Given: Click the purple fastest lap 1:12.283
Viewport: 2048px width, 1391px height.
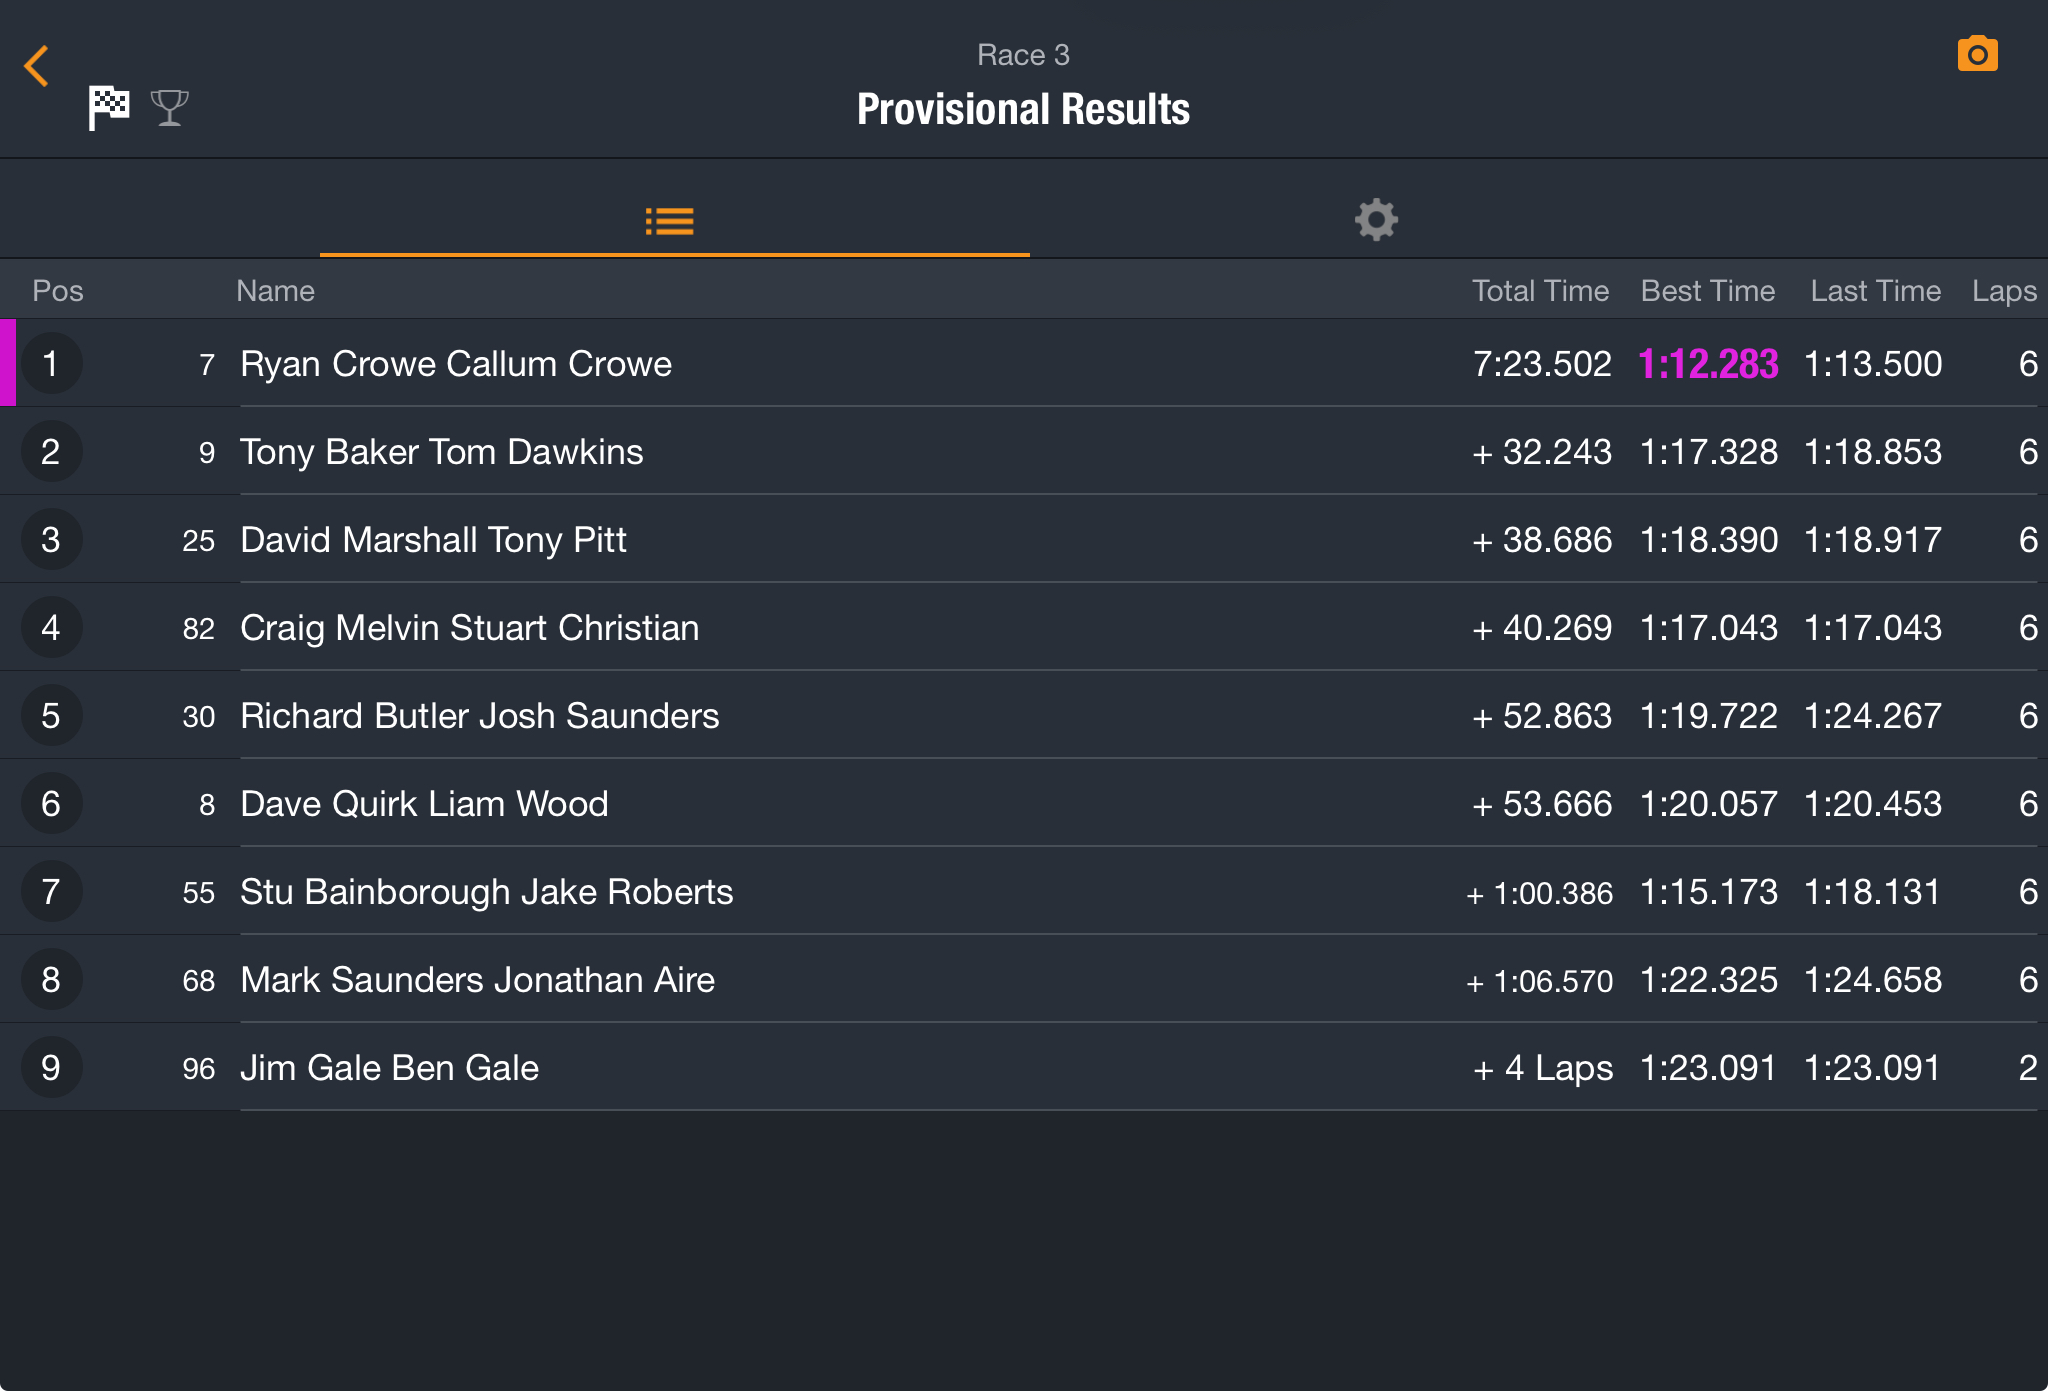Looking at the screenshot, I should [1708, 364].
